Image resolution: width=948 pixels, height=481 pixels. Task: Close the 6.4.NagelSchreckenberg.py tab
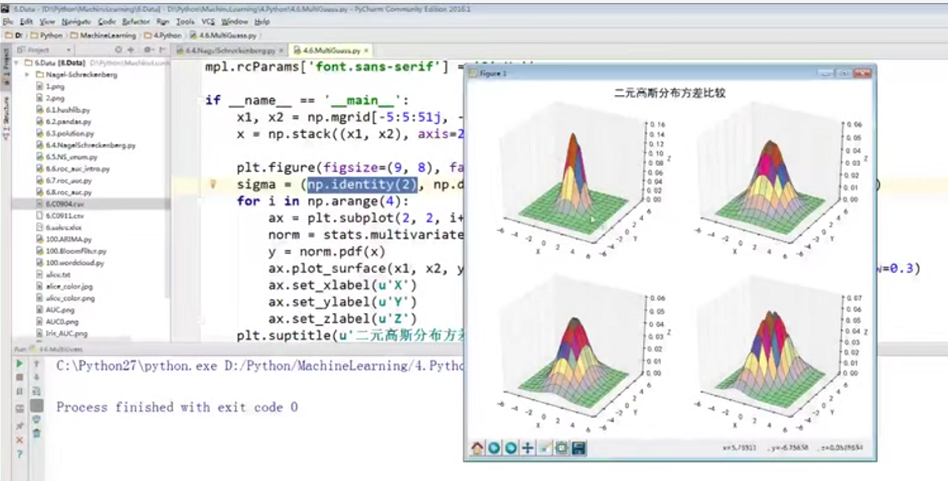(x=281, y=51)
